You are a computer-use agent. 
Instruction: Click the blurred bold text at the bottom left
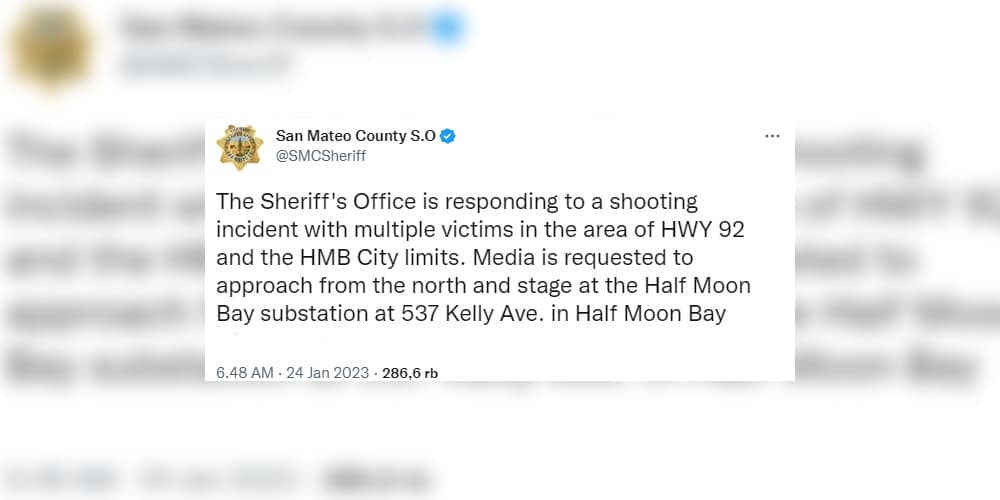coord(376,478)
